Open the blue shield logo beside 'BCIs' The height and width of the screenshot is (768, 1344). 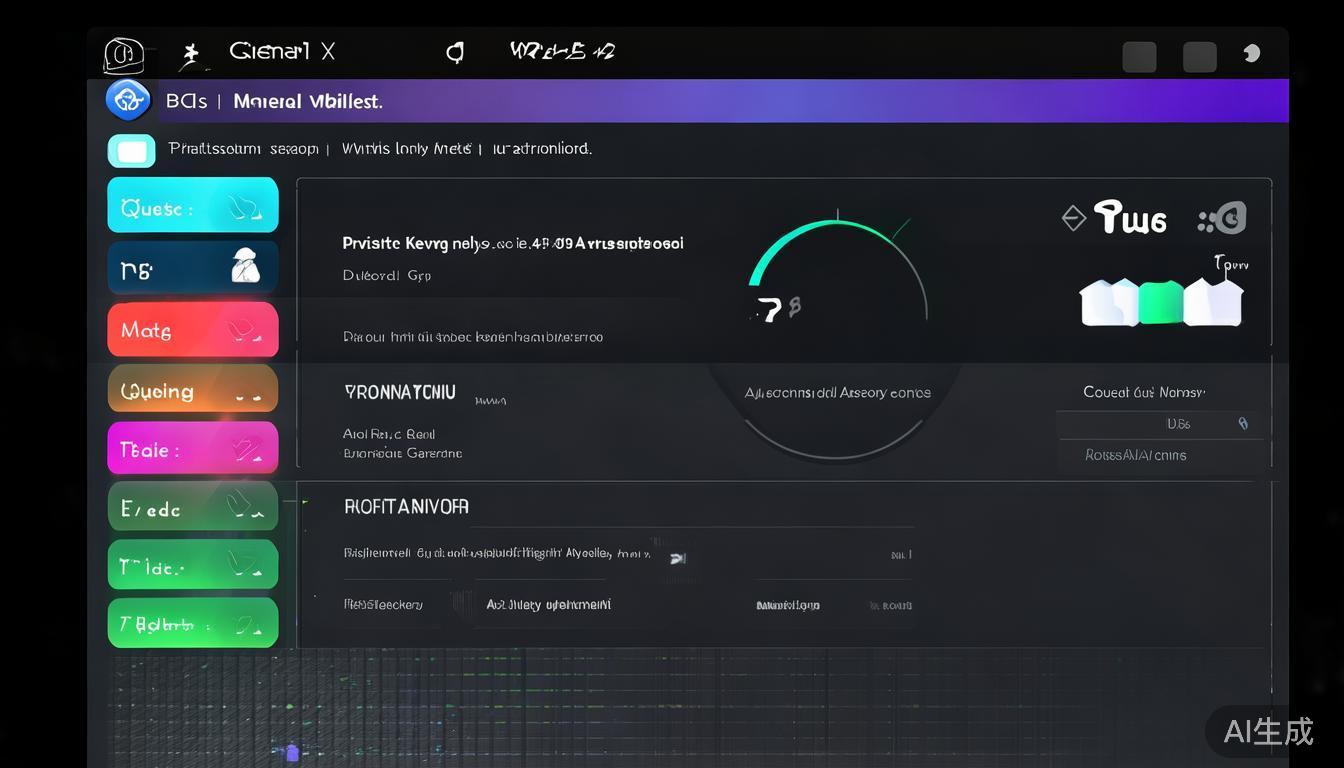[x=128, y=100]
